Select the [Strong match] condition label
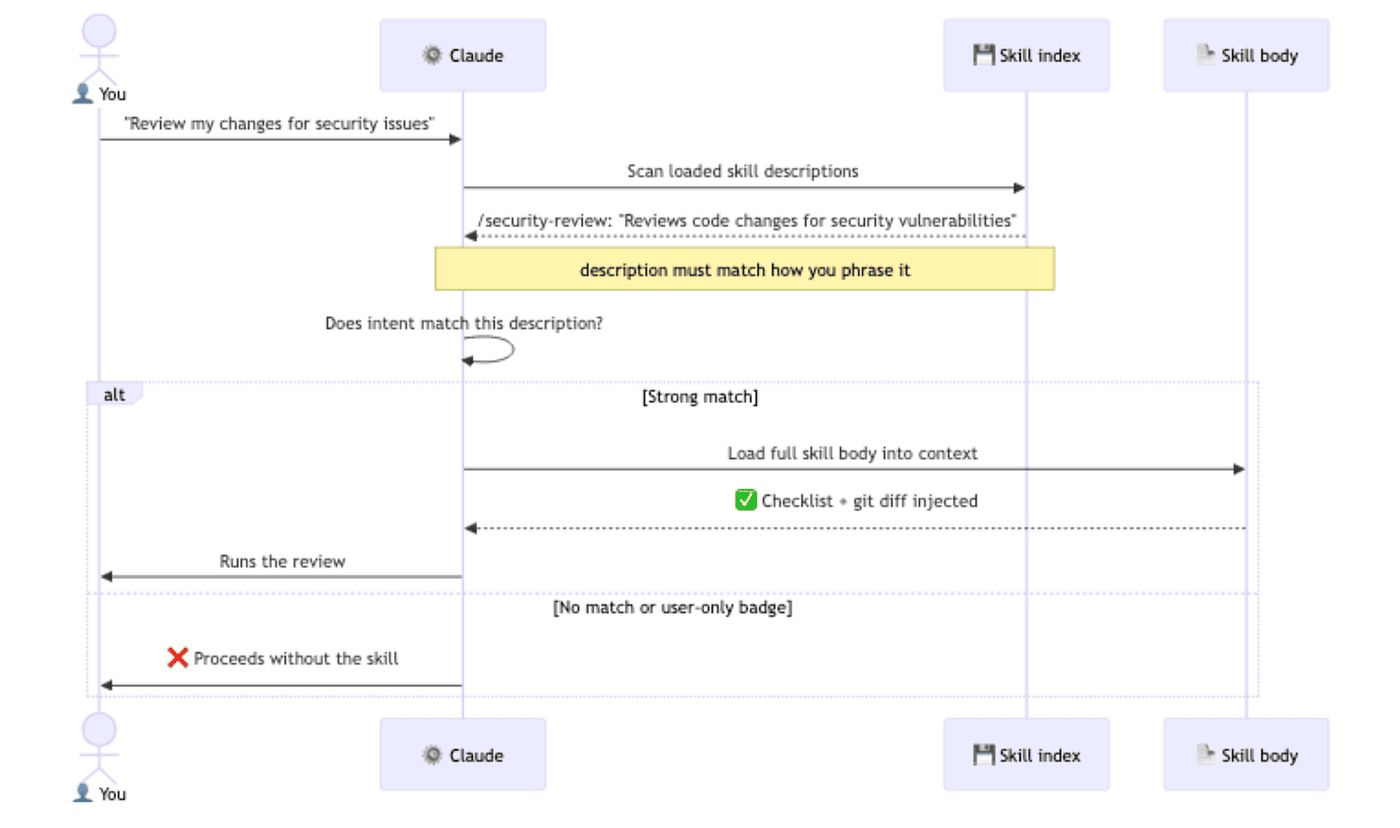This screenshot has width=1400, height=828. pyautogui.click(x=700, y=397)
